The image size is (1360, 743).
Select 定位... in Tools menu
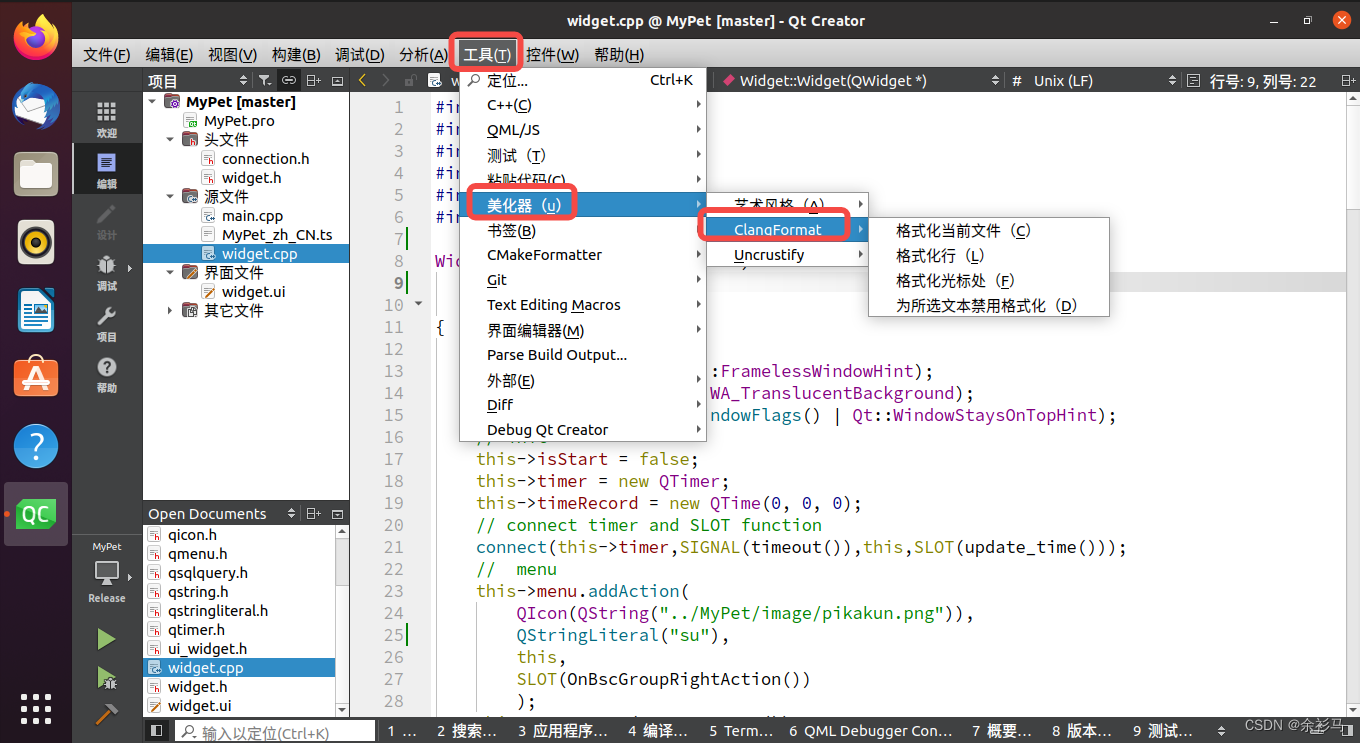click(x=583, y=80)
